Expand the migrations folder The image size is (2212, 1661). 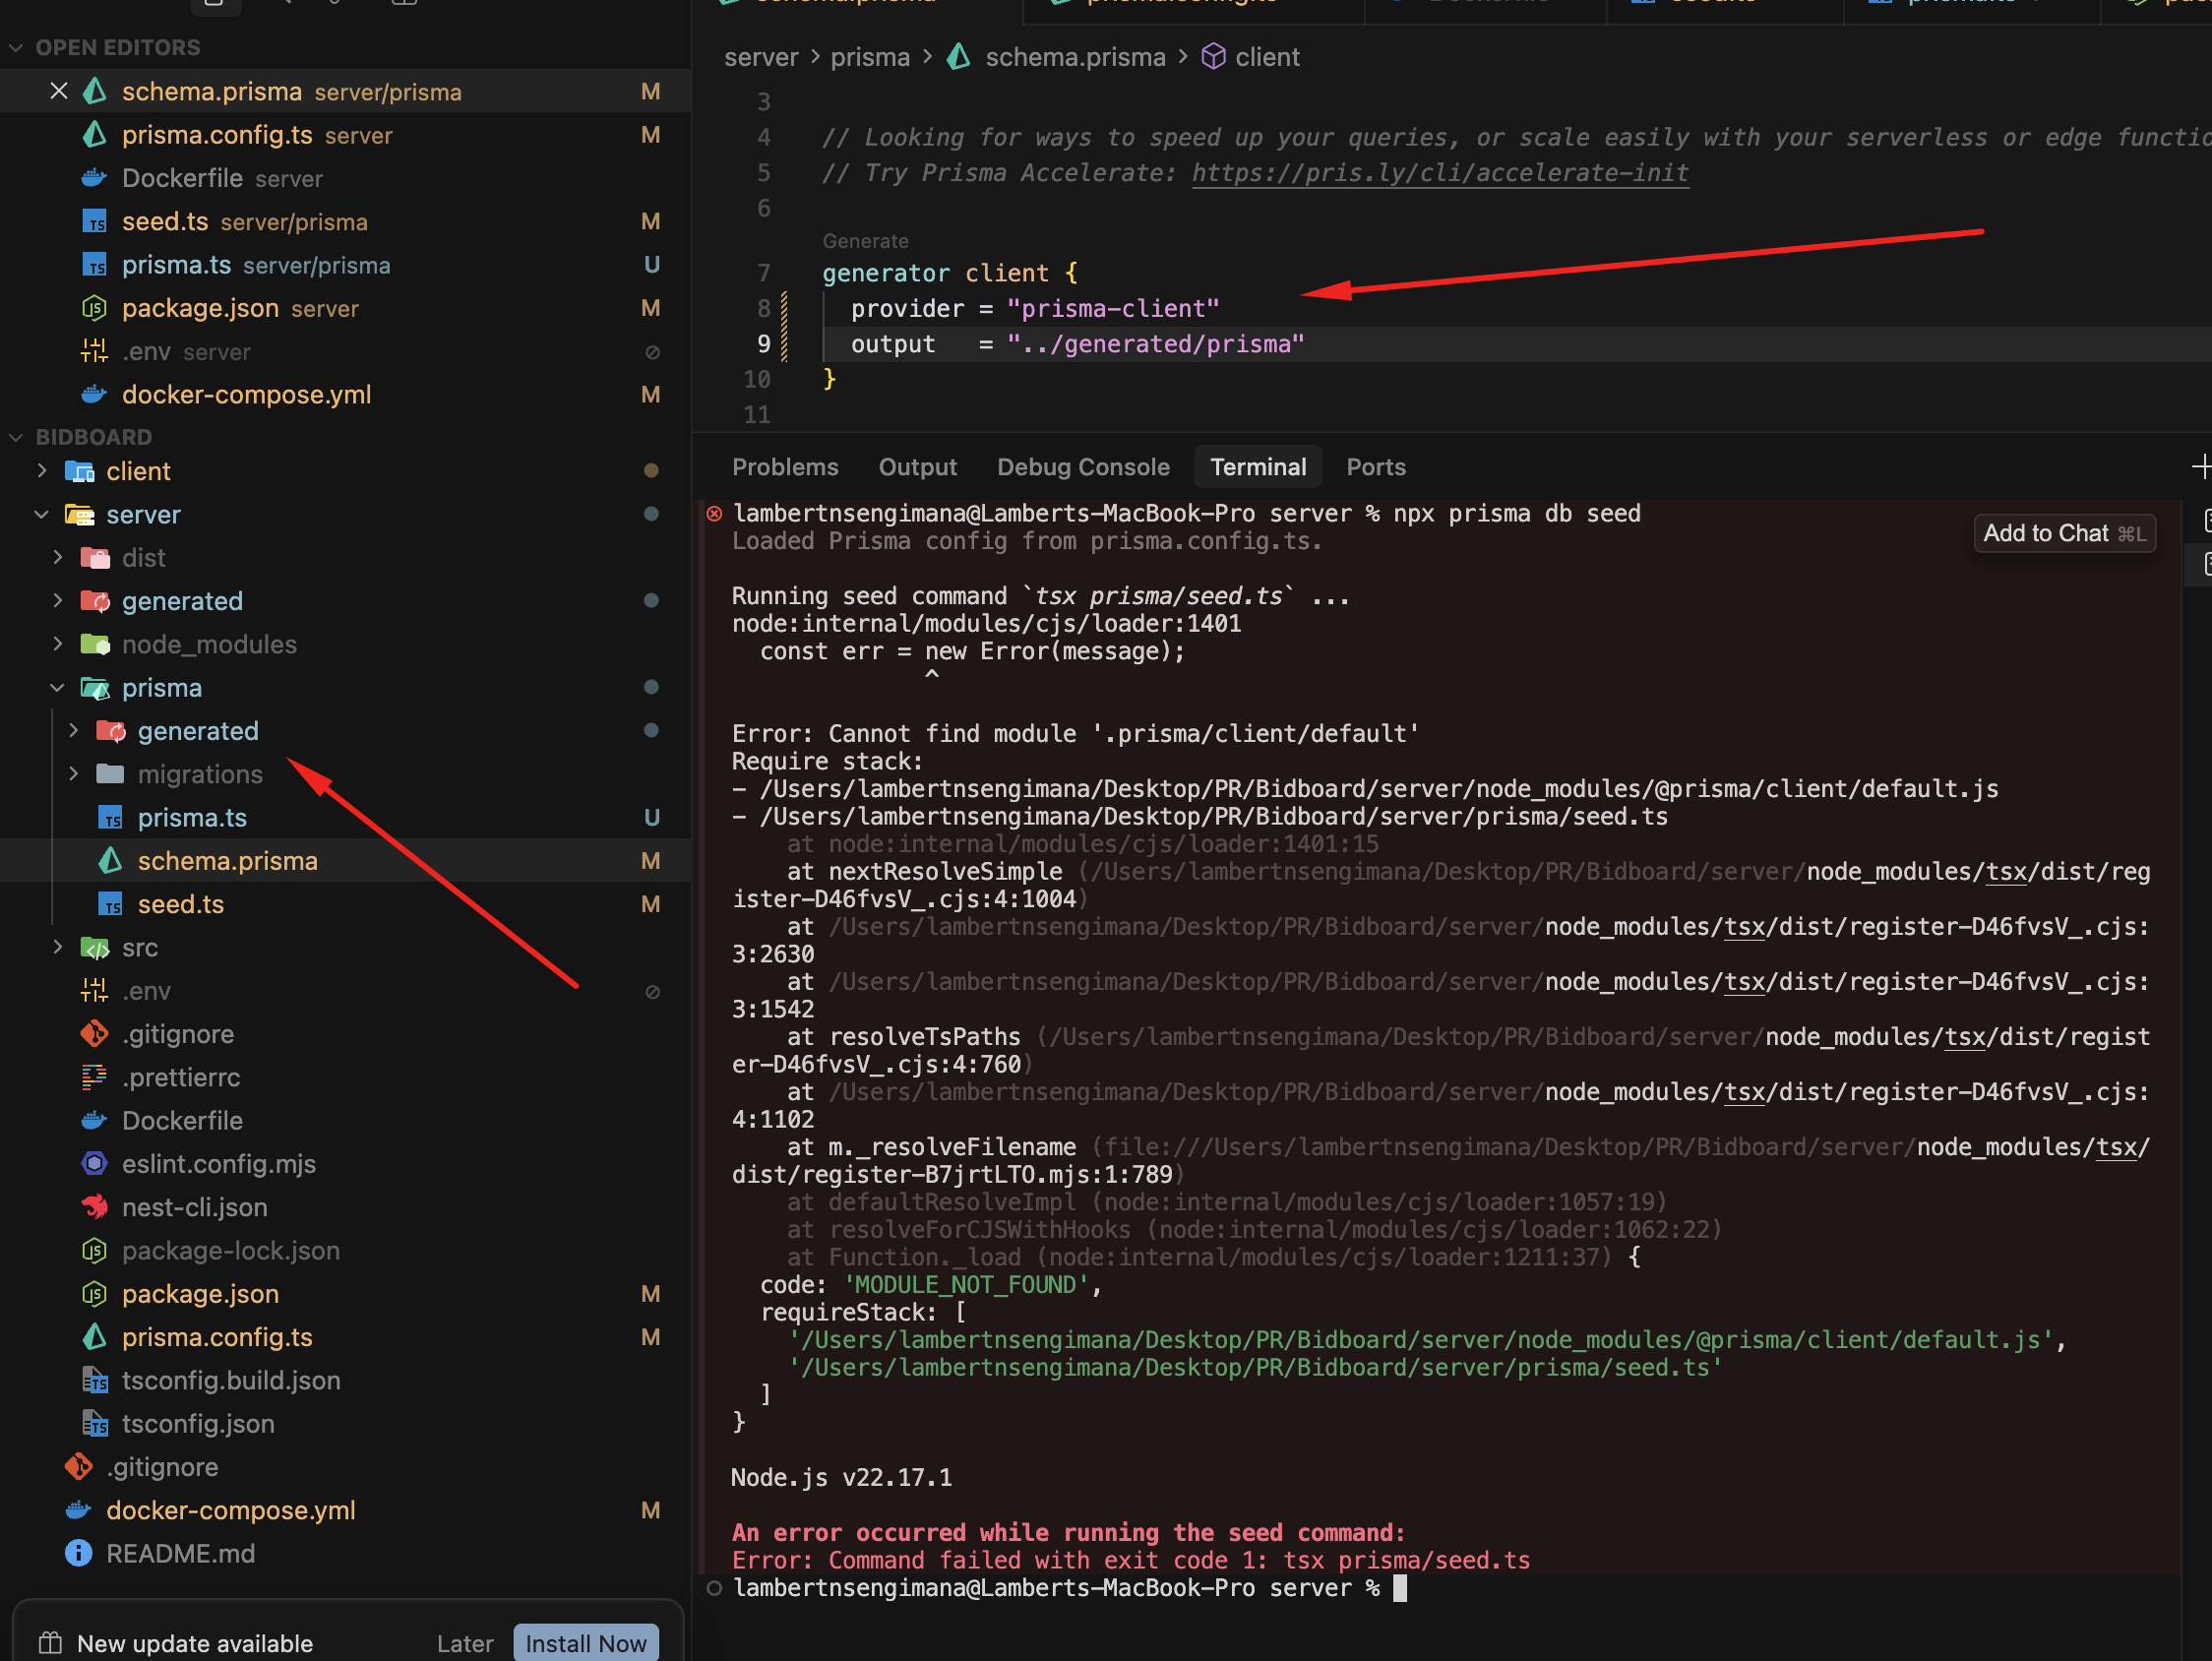(74, 774)
